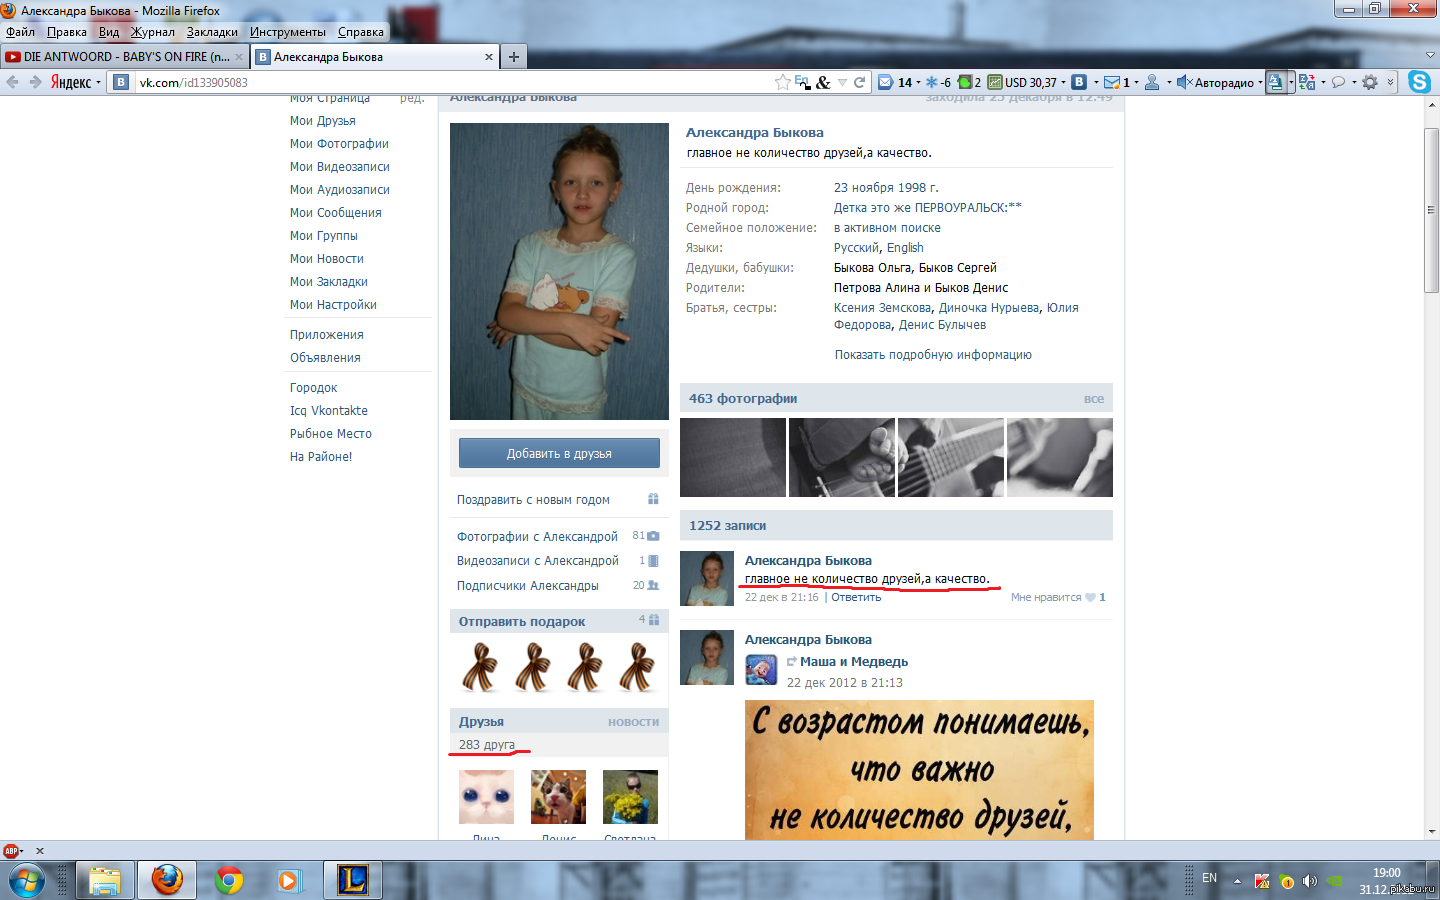Open a new browser tab with plus button
The height and width of the screenshot is (900, 1440).
(514, 57)
